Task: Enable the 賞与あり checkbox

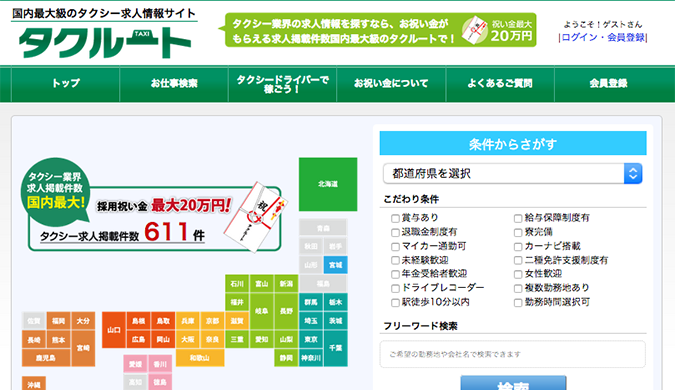Action: 395,218
